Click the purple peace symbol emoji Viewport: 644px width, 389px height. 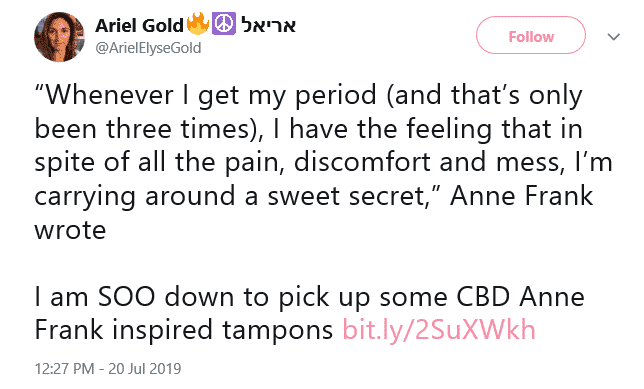[x=224, y=24]
